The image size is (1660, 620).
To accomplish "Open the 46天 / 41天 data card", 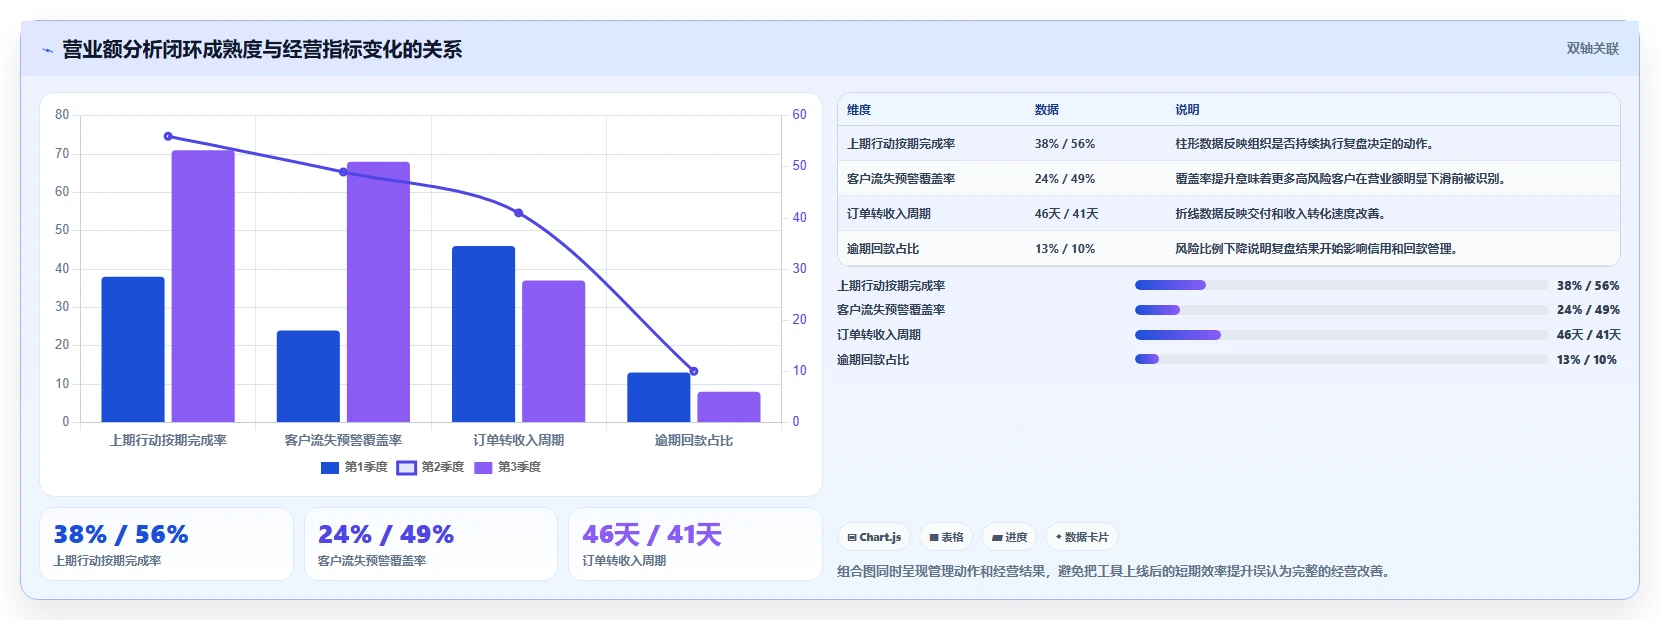I will [x=695, y=544].
